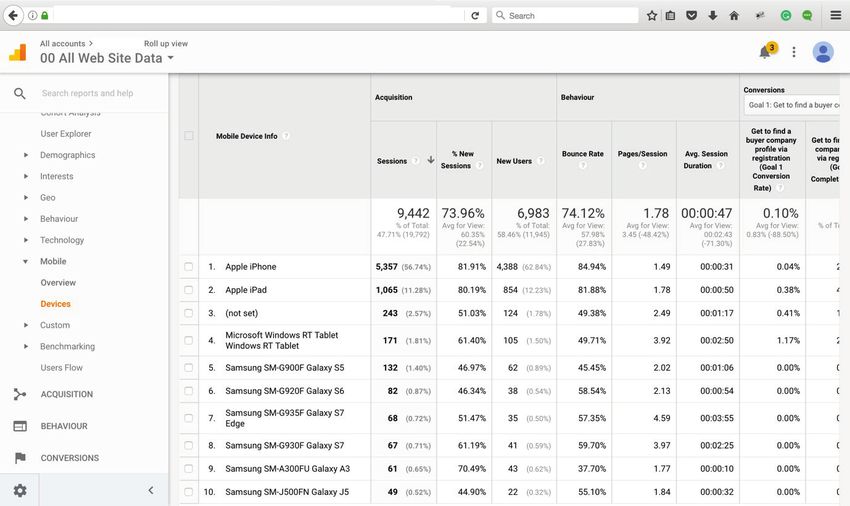Expand the Technology menu arrow
850x506 pixels.
click(25, 240)
